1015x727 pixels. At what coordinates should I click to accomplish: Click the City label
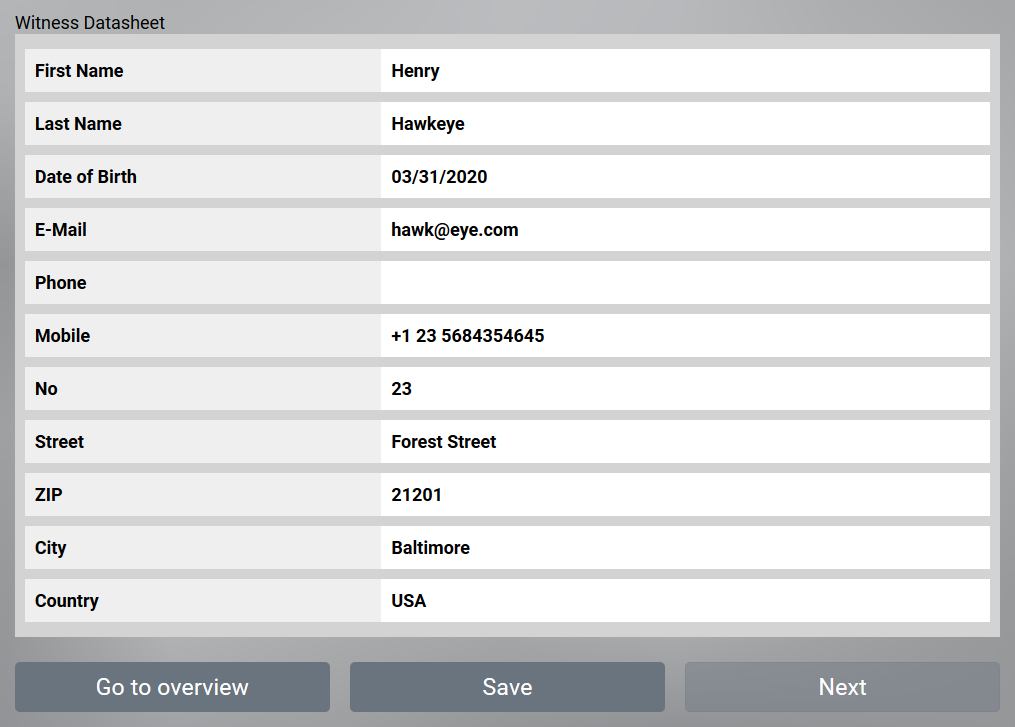pyautogui.click(x=50, y=548)
